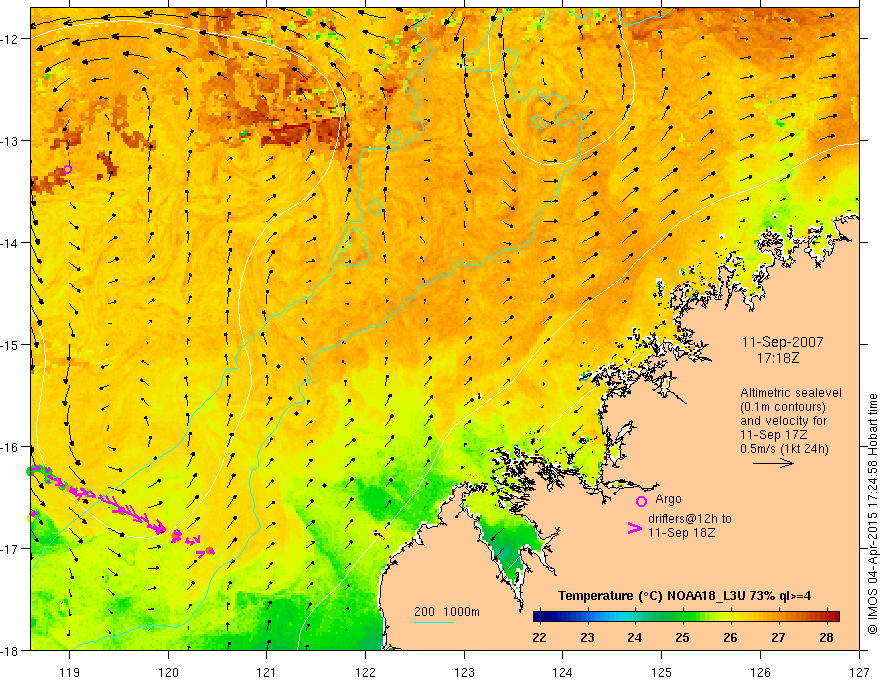Click the magenta Argo circle in legend
The width and height of the screenshot is (880, 680).
point(641,501)
